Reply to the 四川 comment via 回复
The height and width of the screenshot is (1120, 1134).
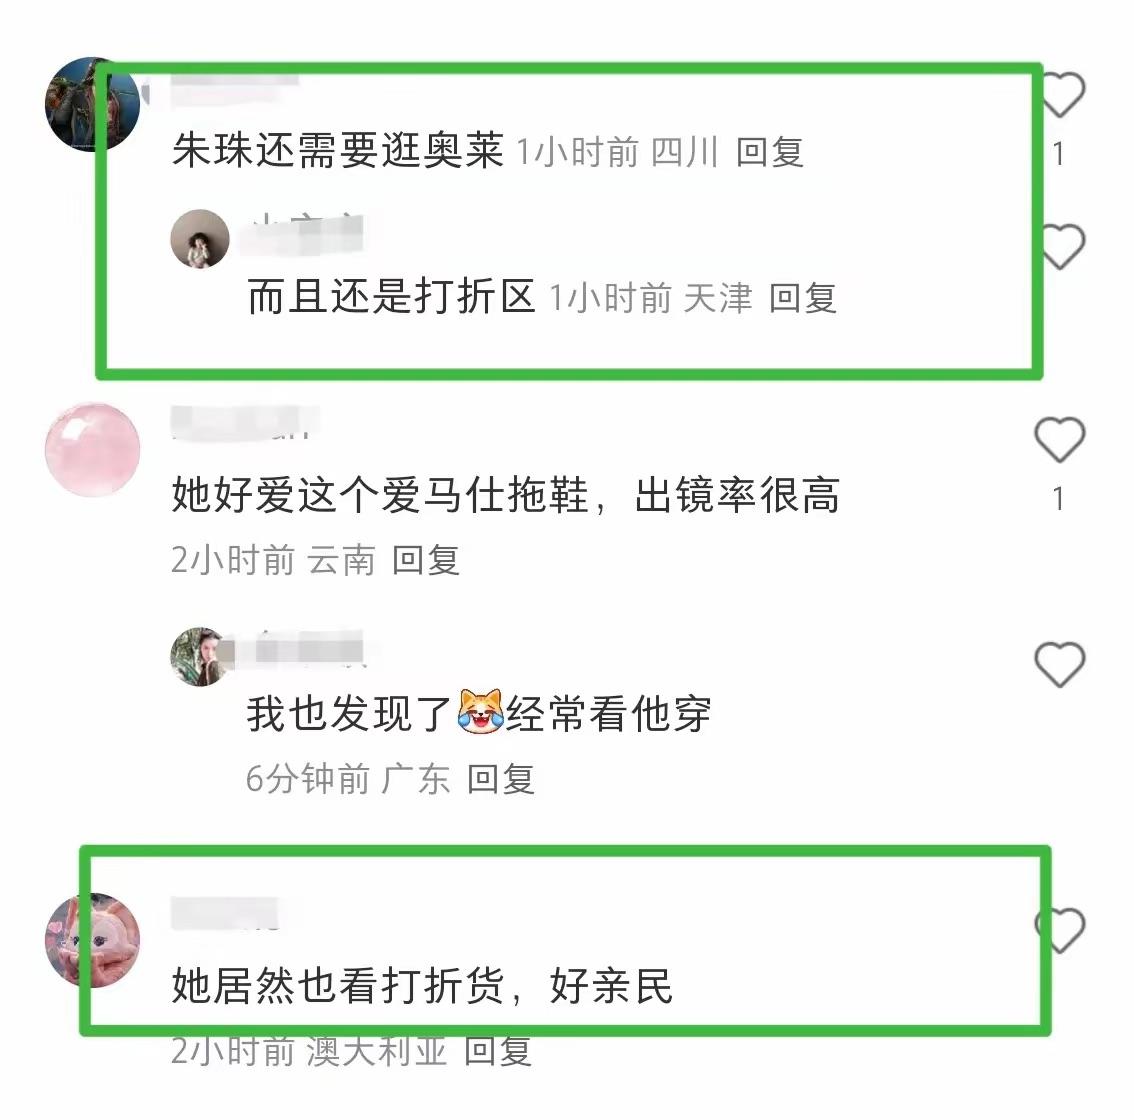tap(770, 153)
